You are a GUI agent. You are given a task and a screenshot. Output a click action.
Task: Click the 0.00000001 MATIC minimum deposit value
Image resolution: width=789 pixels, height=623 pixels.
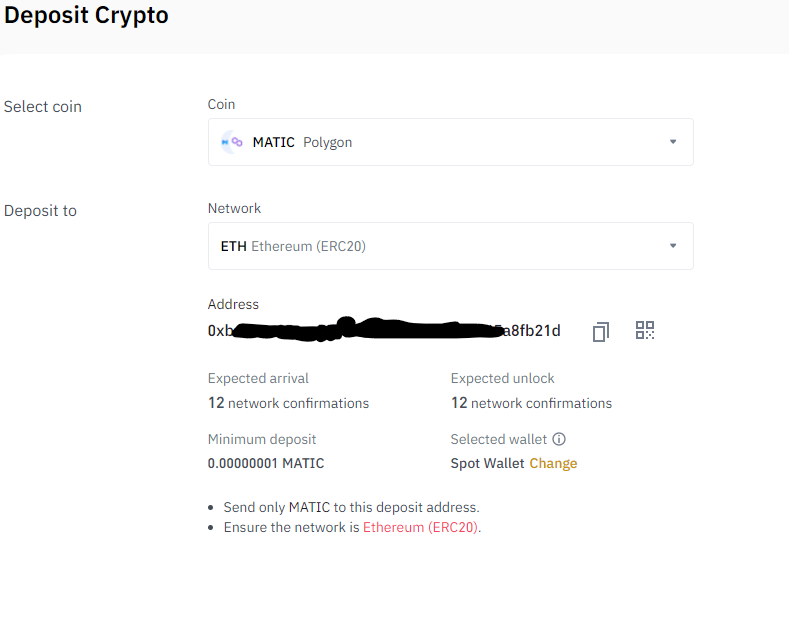tap(266, 463)
